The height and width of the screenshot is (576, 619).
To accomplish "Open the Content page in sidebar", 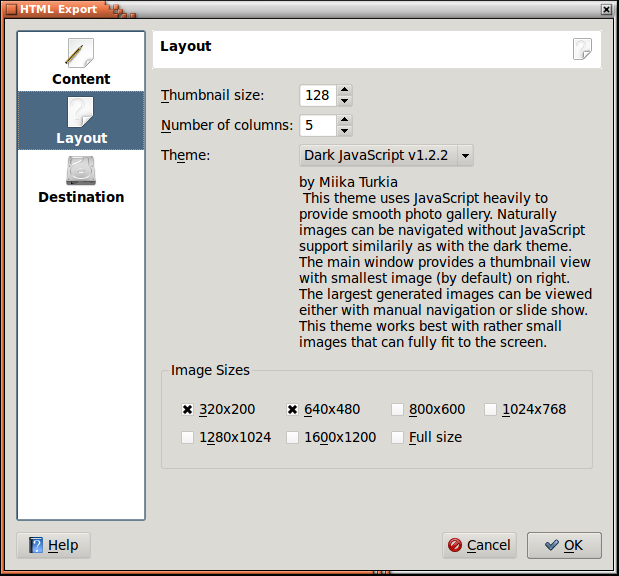I will pos(81,62).
